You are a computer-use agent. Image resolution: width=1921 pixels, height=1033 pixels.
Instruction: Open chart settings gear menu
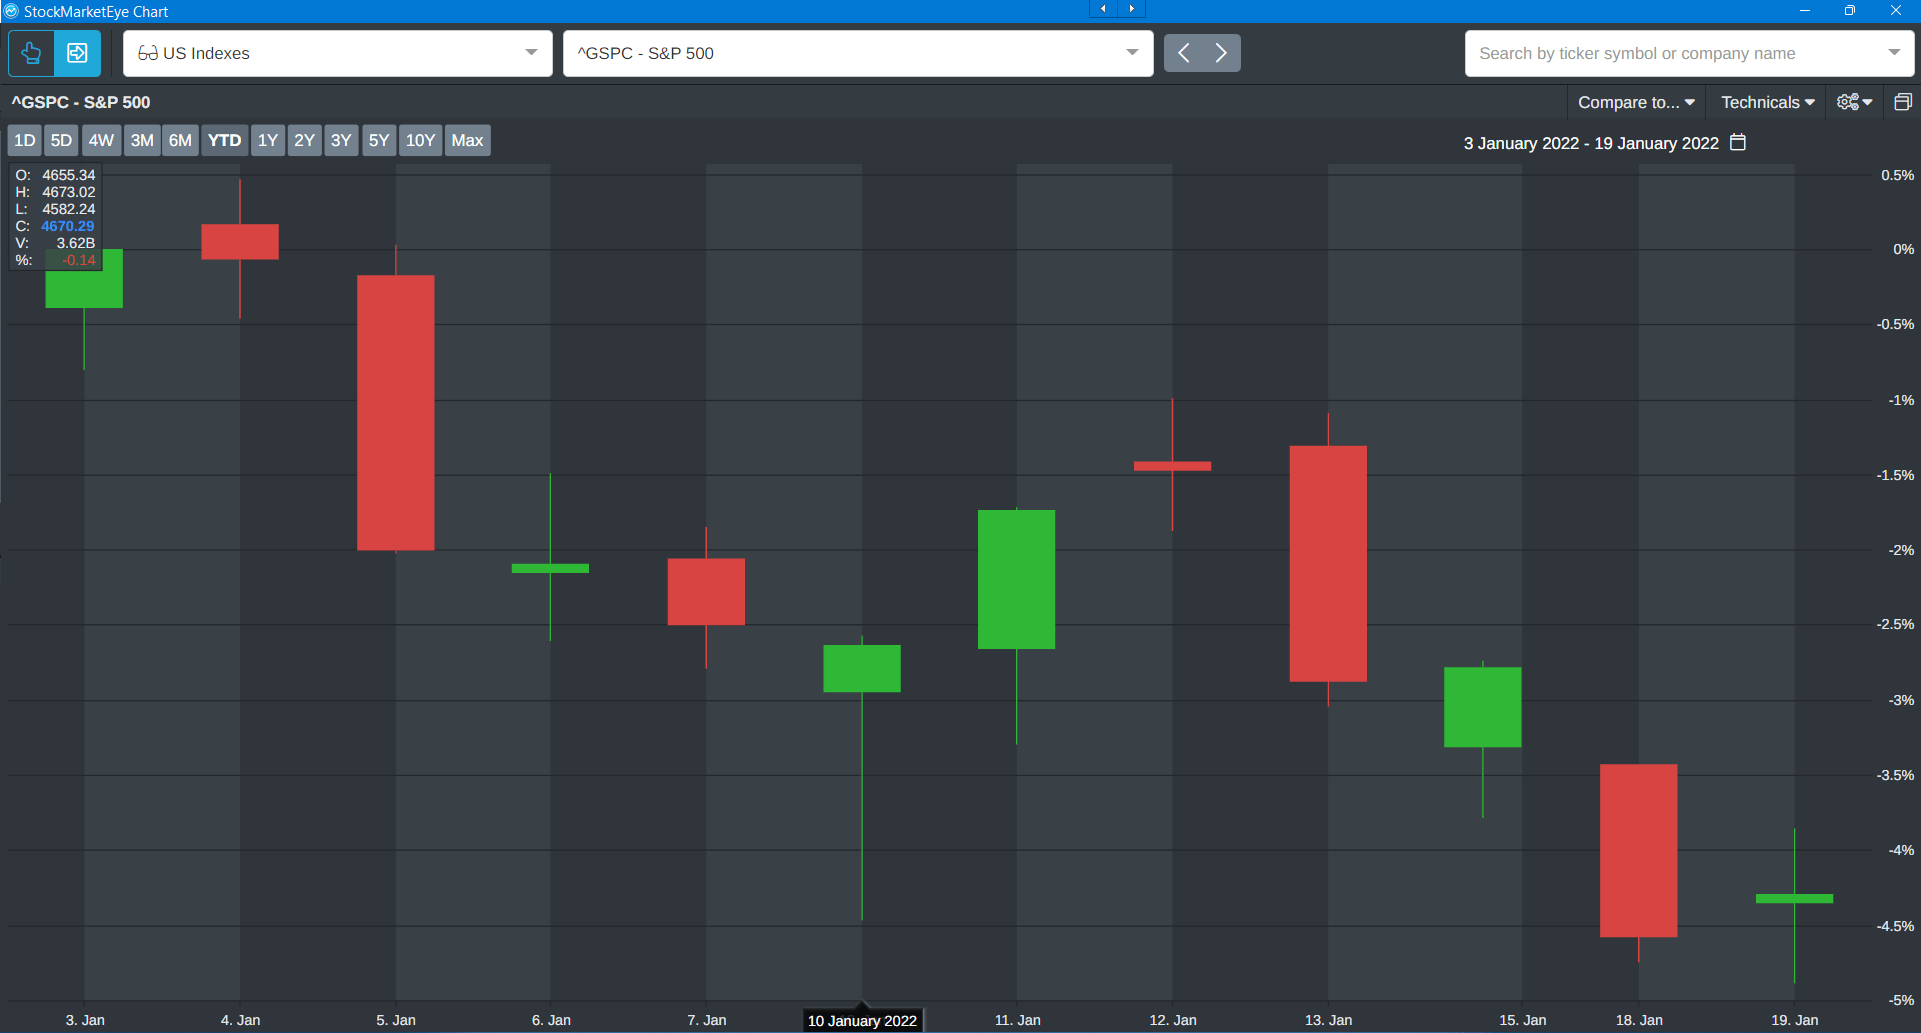tap(1855, 102)
